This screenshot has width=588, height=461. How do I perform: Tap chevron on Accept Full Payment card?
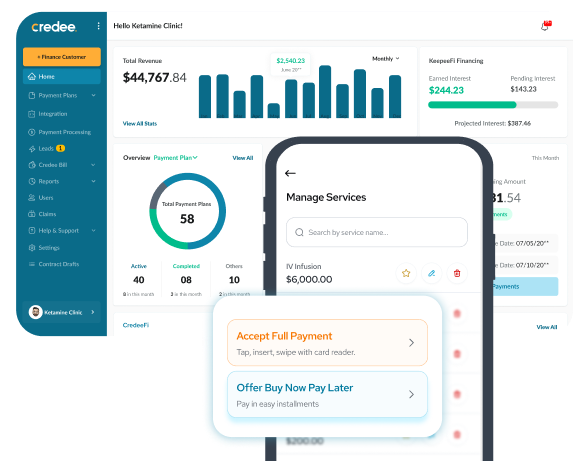[411, 342]
